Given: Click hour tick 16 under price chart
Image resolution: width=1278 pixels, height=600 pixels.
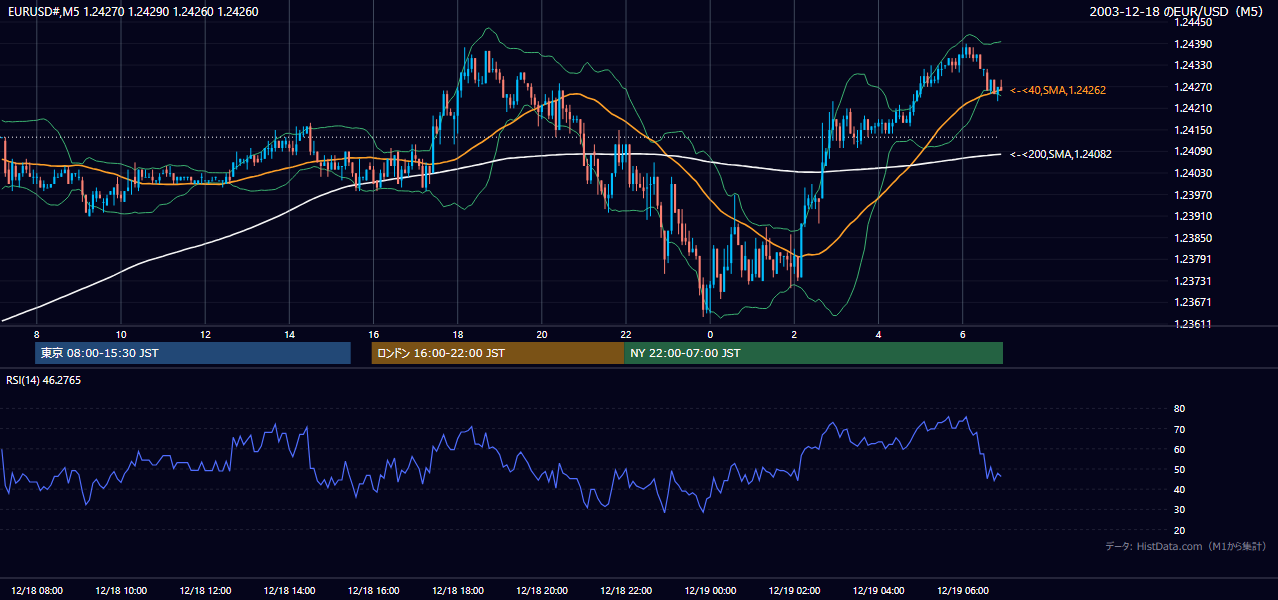Looking at the screenshot, I should click(x=373, y=334).
